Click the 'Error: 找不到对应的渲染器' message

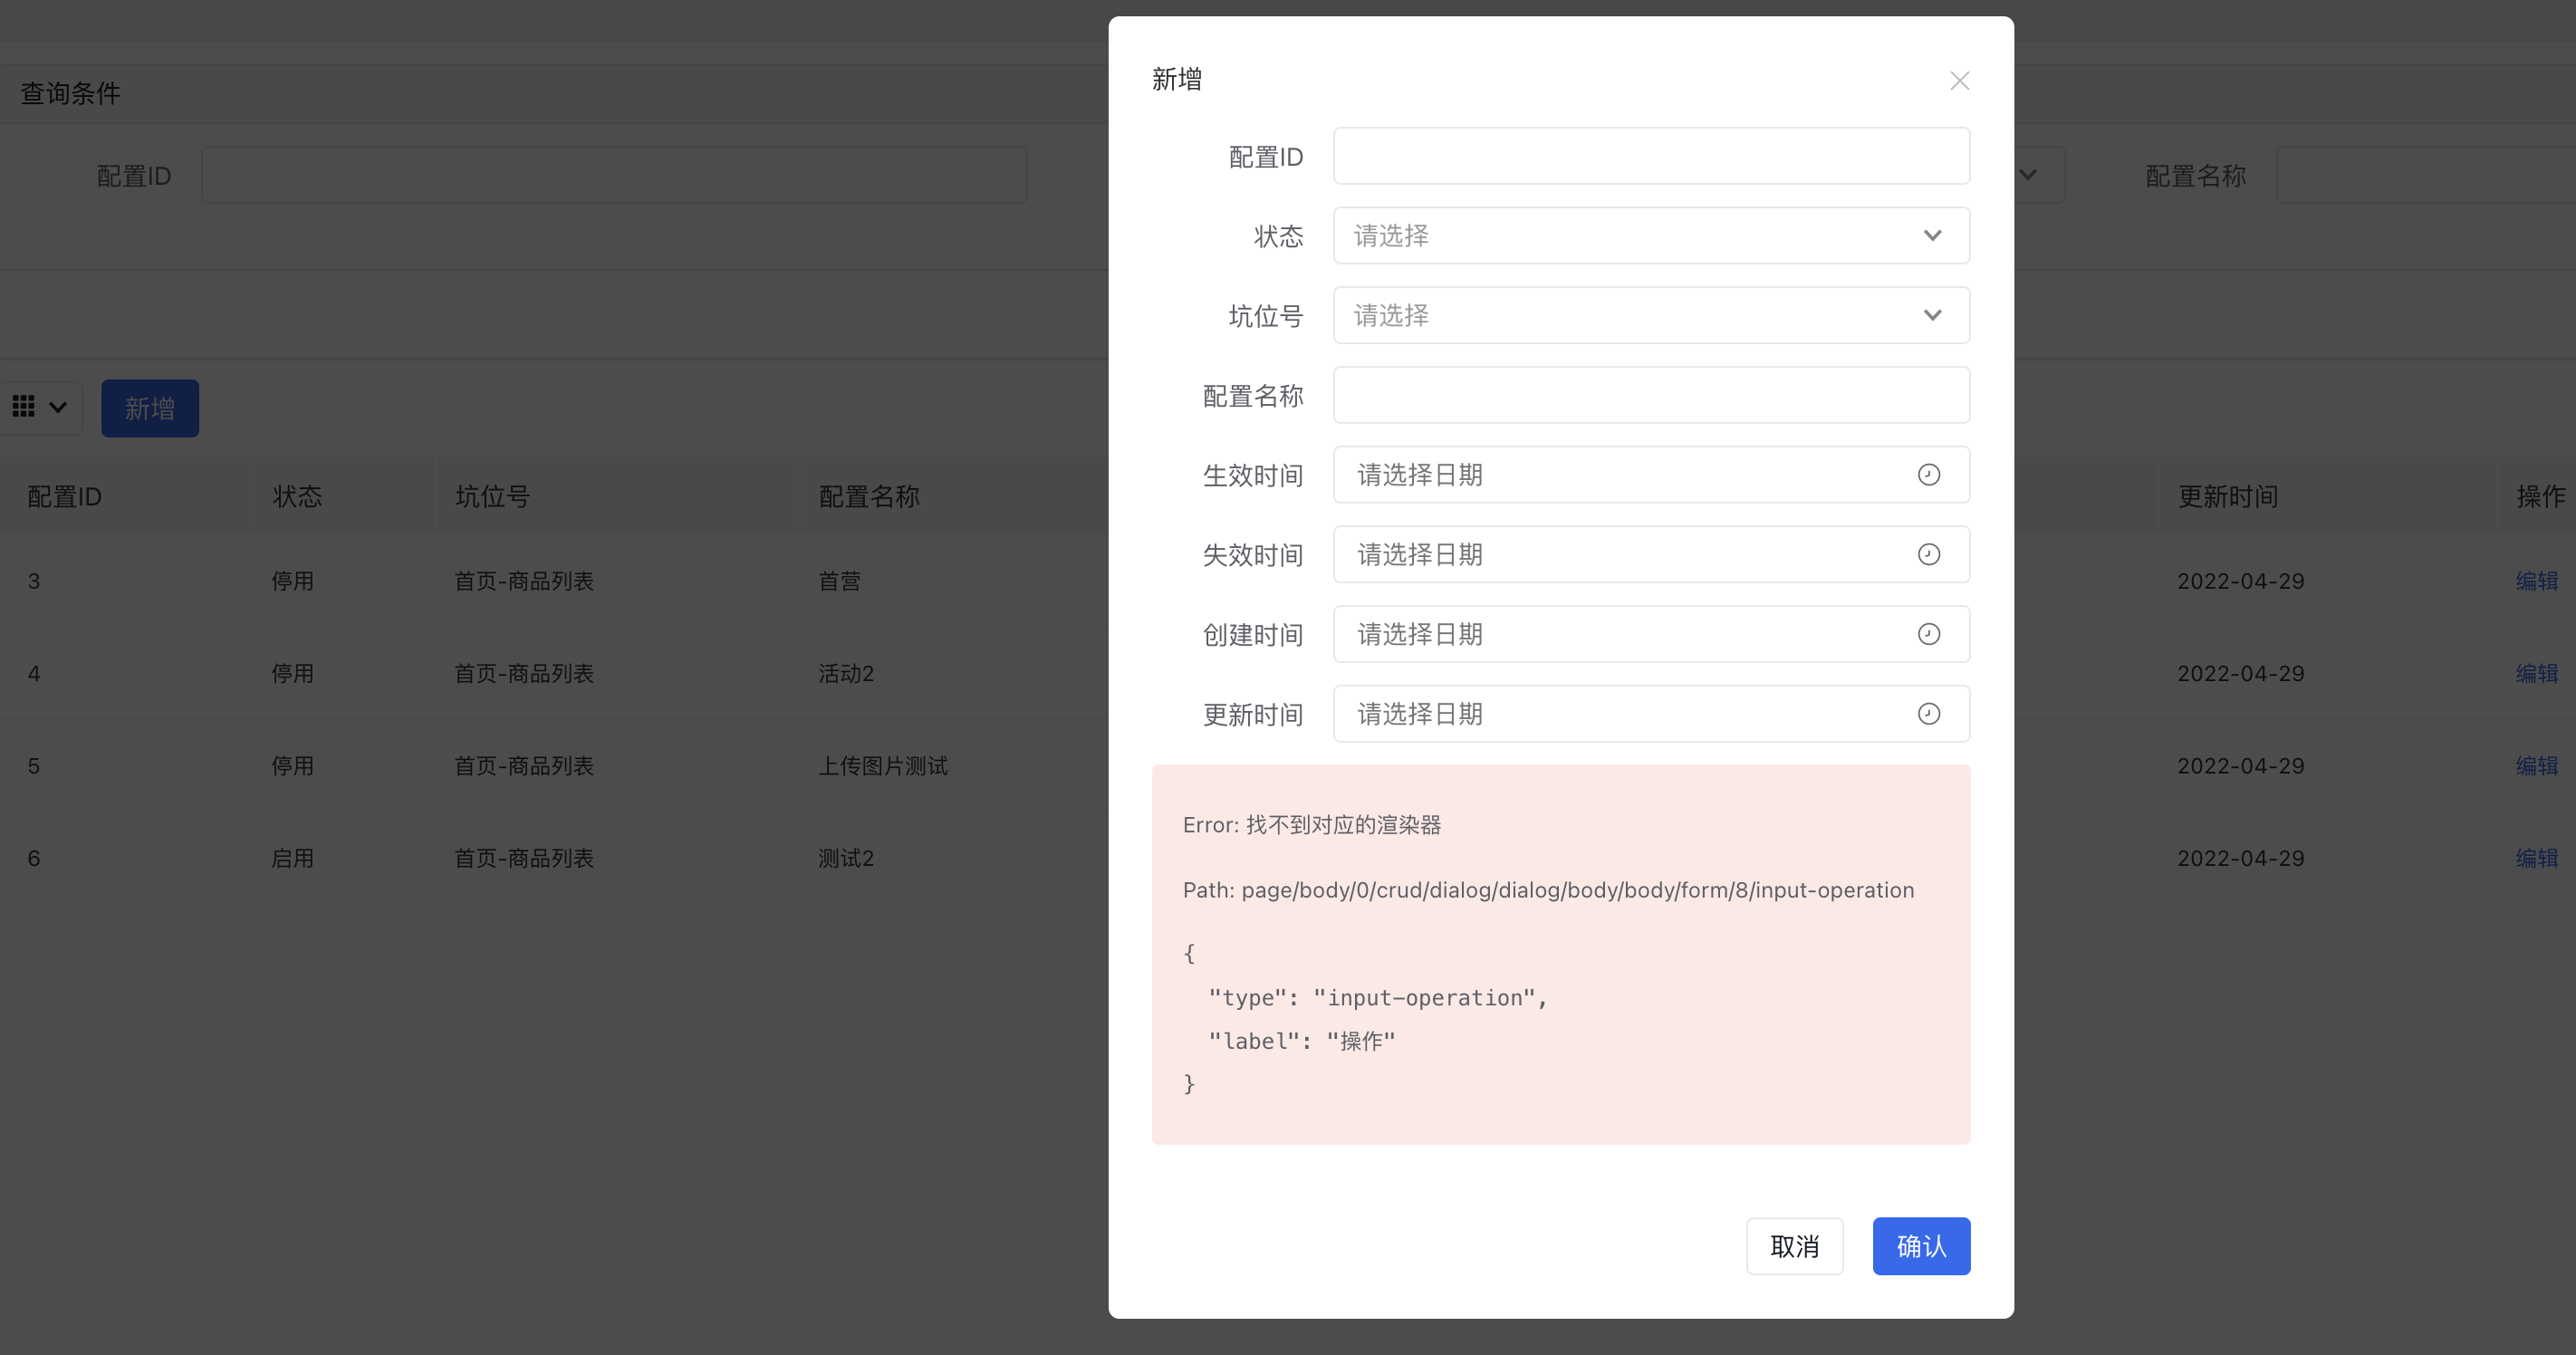[1312, 825]
